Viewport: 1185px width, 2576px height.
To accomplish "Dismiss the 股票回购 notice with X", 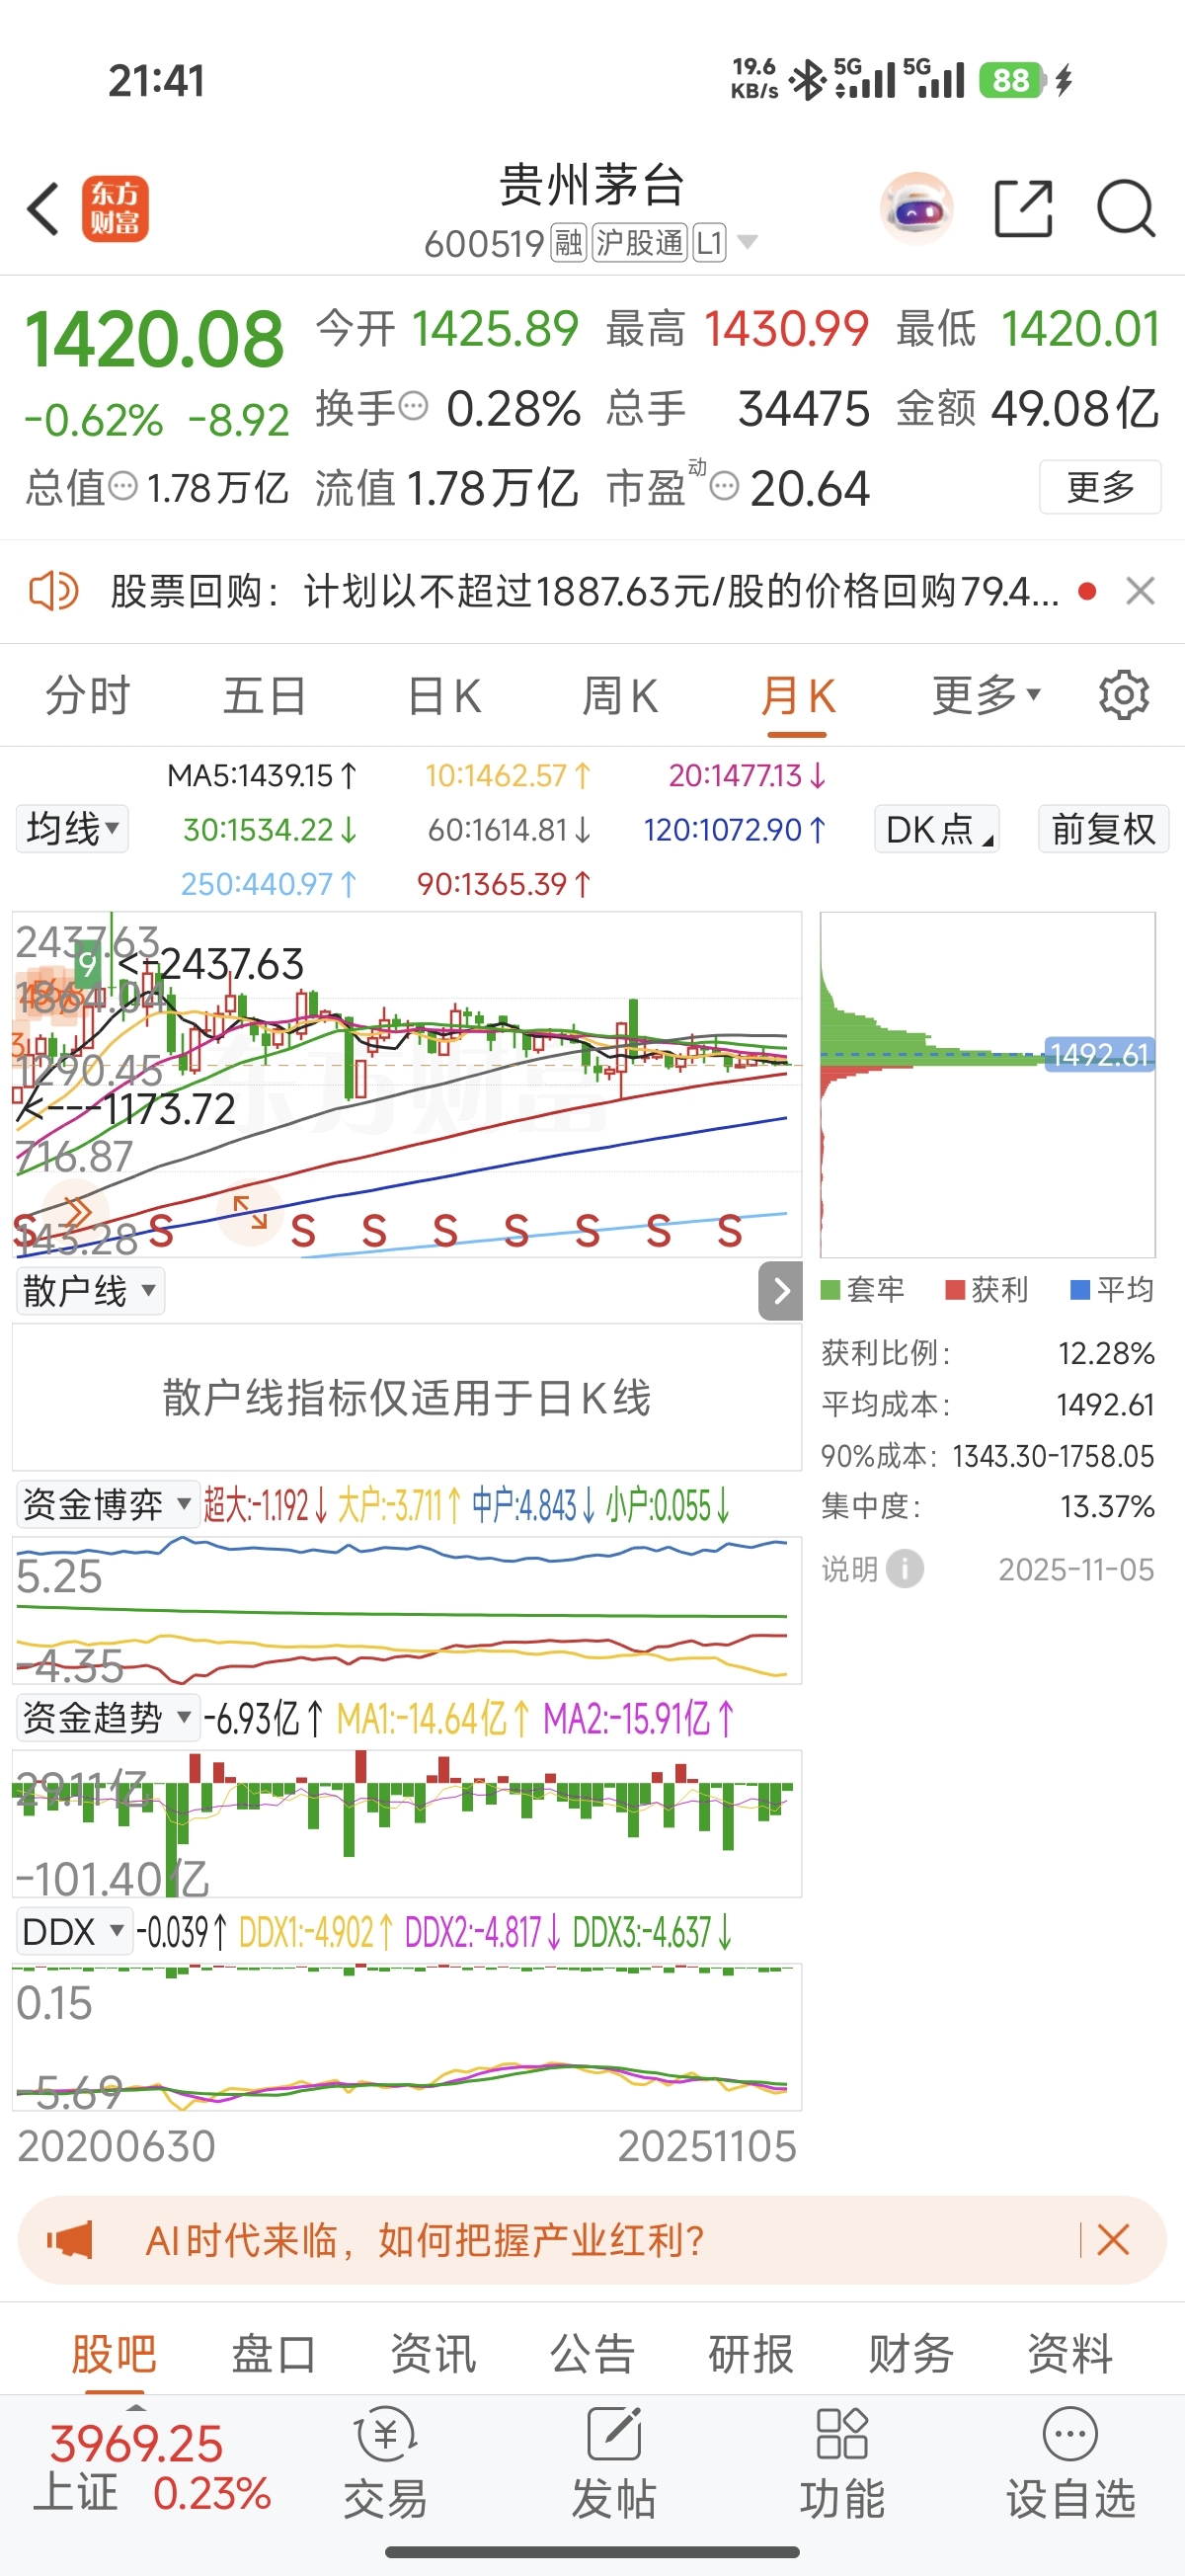I will [1140, 591].
